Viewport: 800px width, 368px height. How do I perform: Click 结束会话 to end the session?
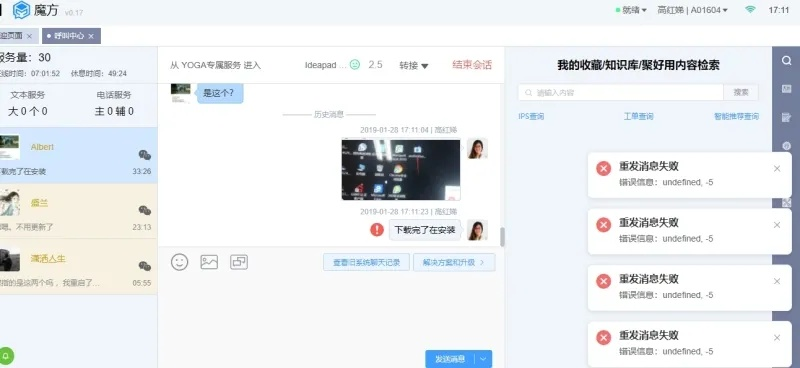coord(472,65)
